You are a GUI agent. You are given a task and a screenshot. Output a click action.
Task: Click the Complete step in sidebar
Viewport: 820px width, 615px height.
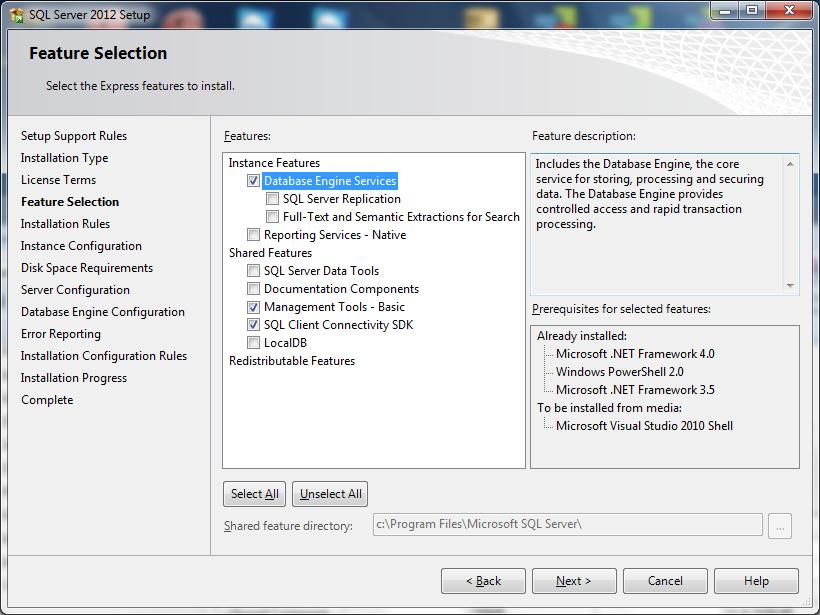[x=47, y=400]
